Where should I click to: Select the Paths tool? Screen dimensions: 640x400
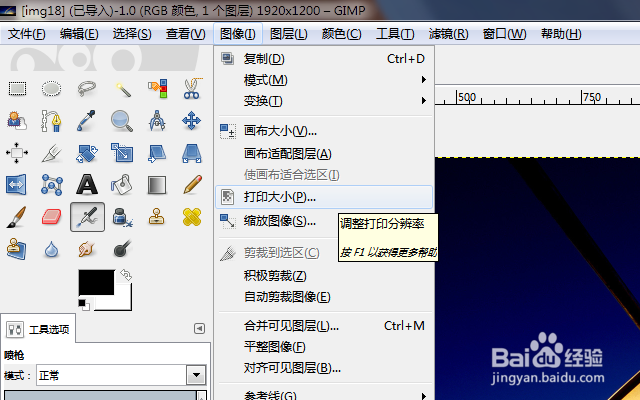click(51, 121)
